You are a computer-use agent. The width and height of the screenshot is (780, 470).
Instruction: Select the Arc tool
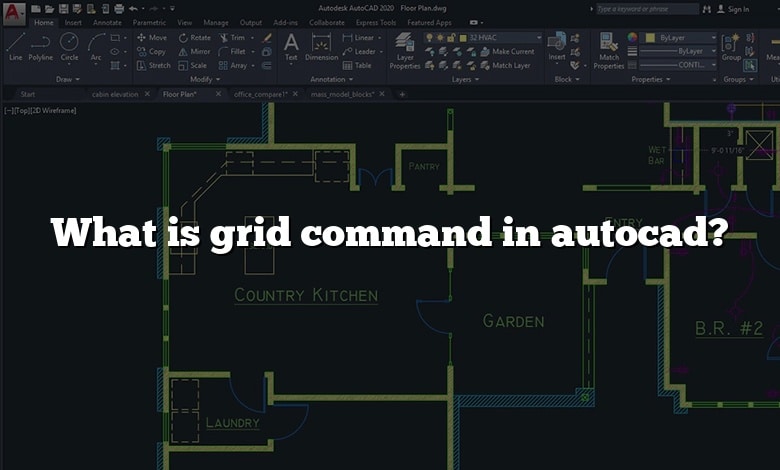coord(96,47)
